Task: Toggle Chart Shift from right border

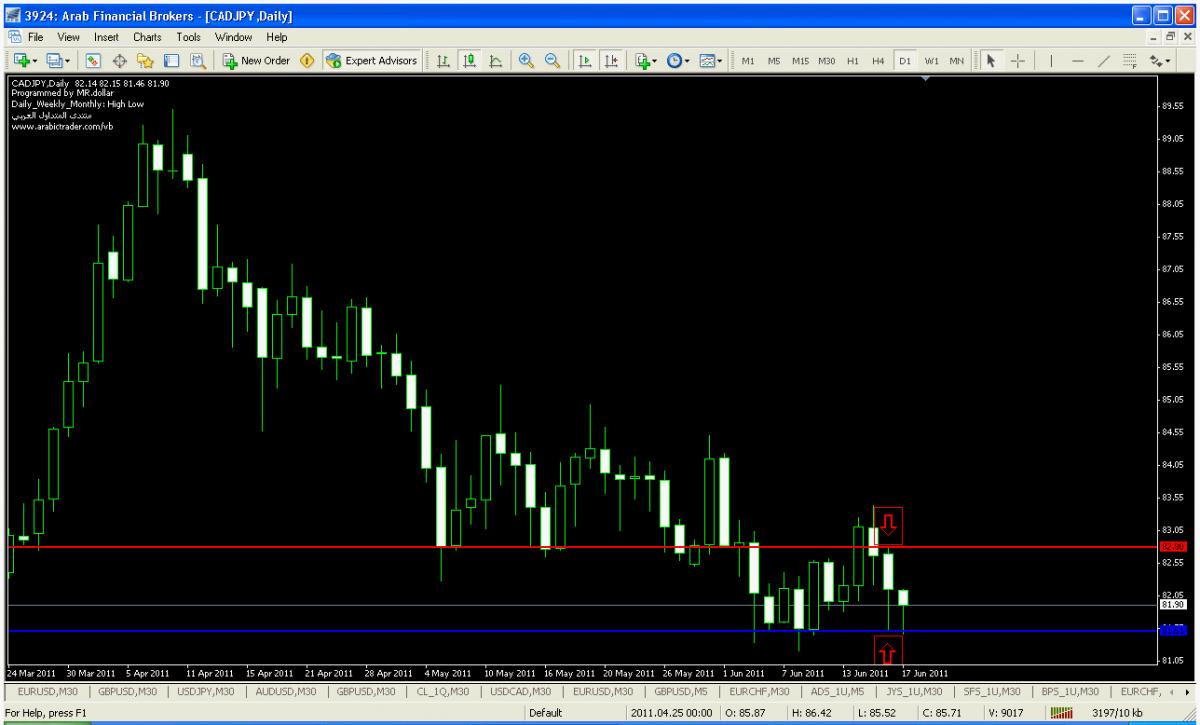Action: 611,61
